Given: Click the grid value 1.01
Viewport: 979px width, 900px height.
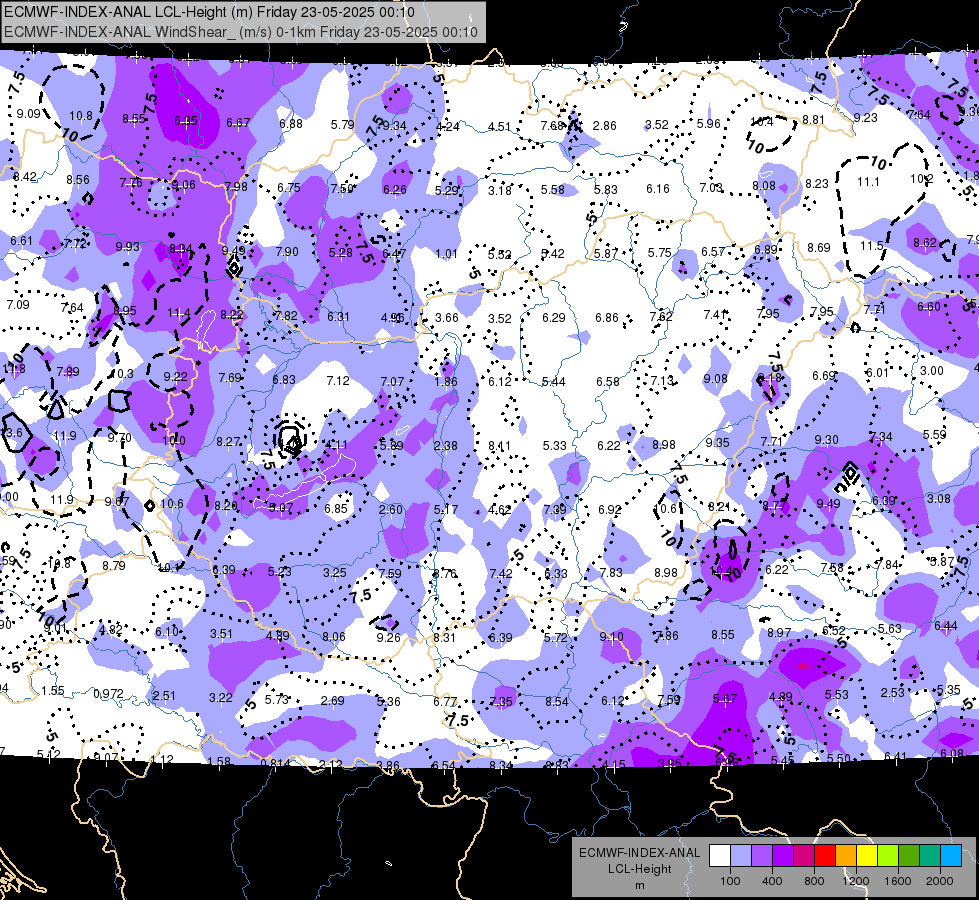Looking at the screenshot, I should click(x=446, y=254).
